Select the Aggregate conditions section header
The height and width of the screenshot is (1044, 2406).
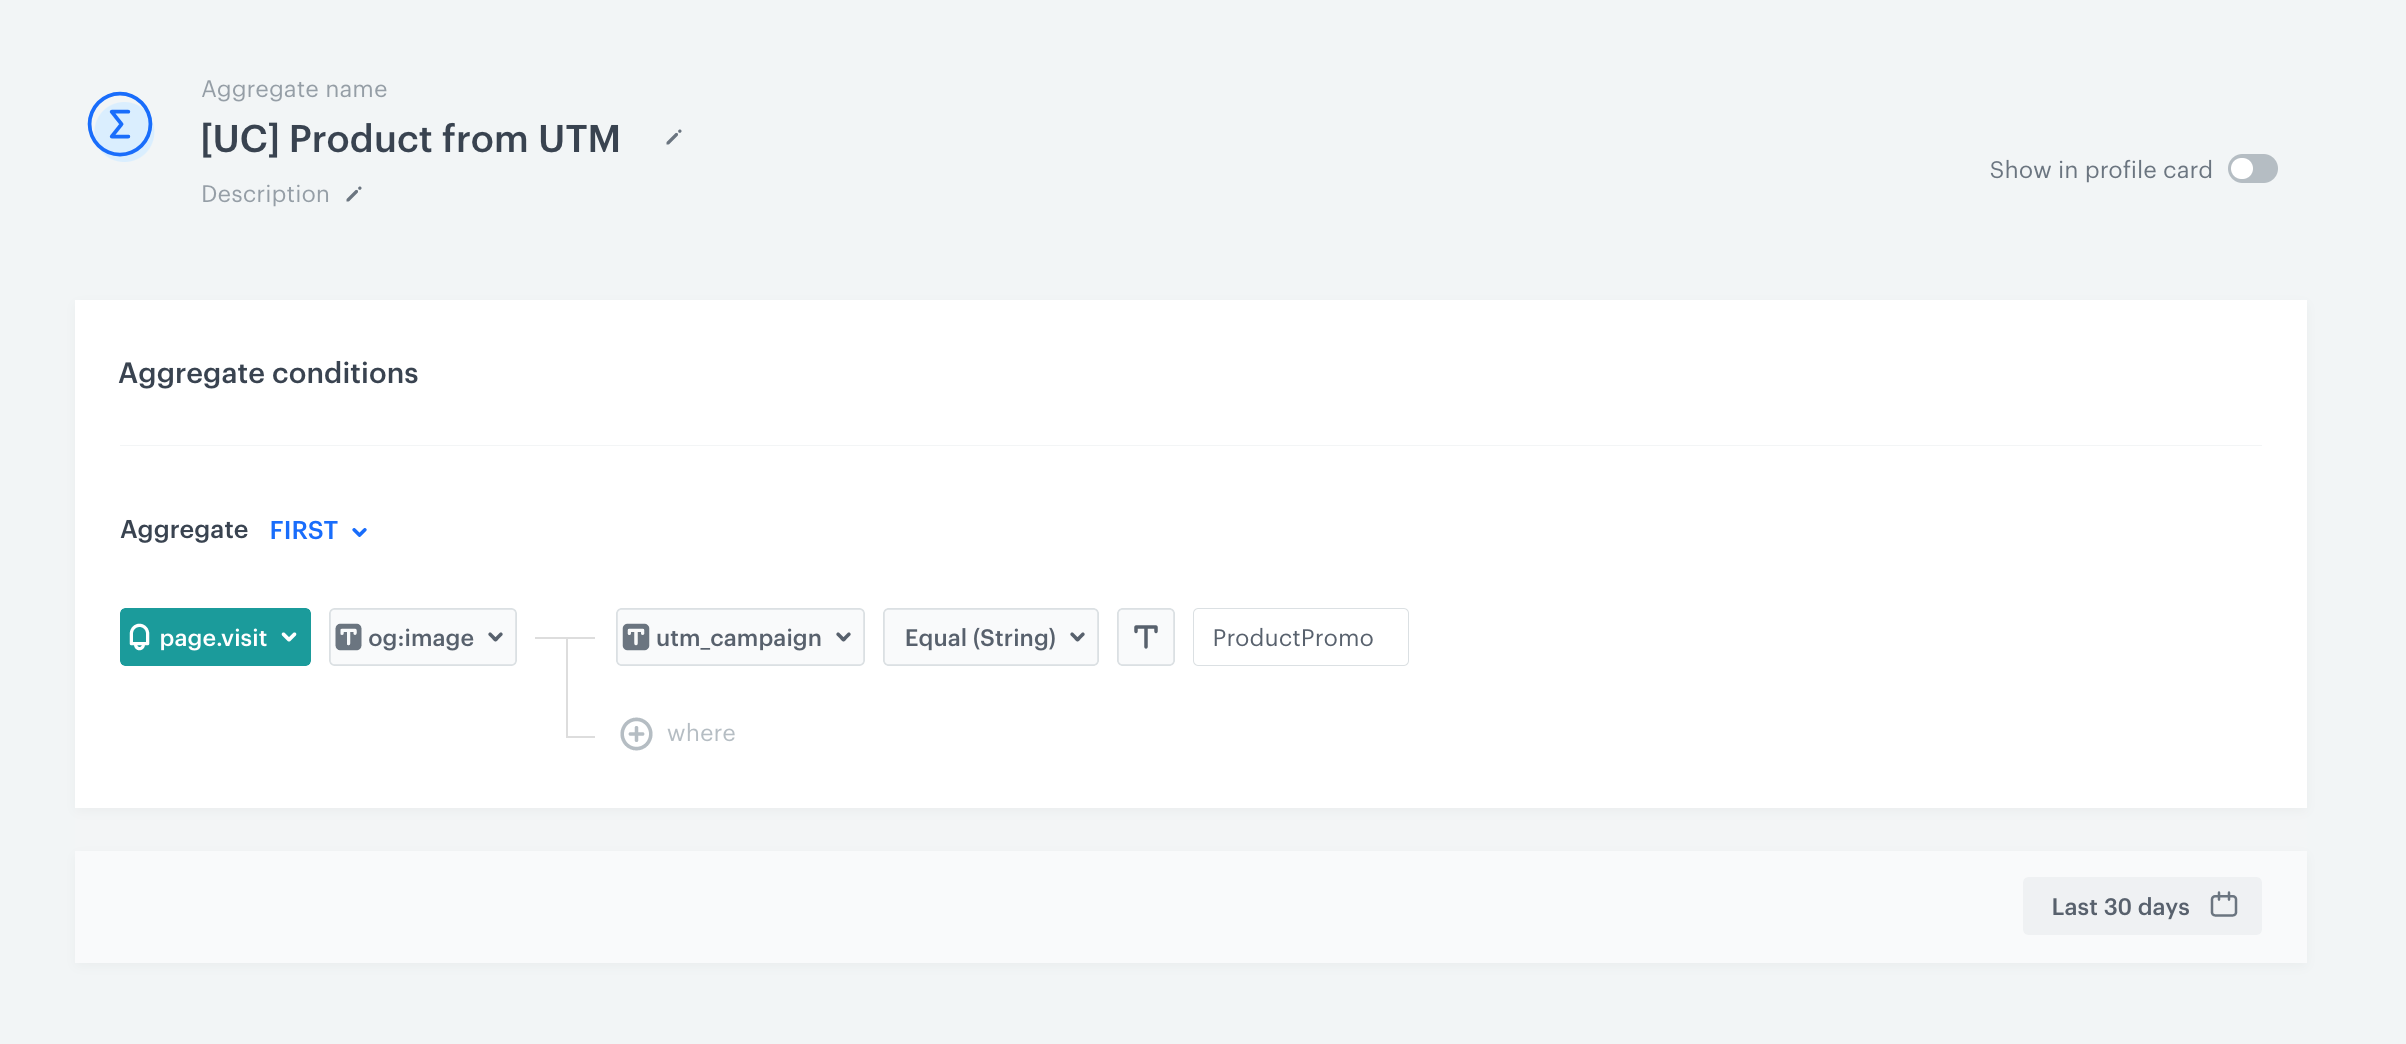coord(268,373)
